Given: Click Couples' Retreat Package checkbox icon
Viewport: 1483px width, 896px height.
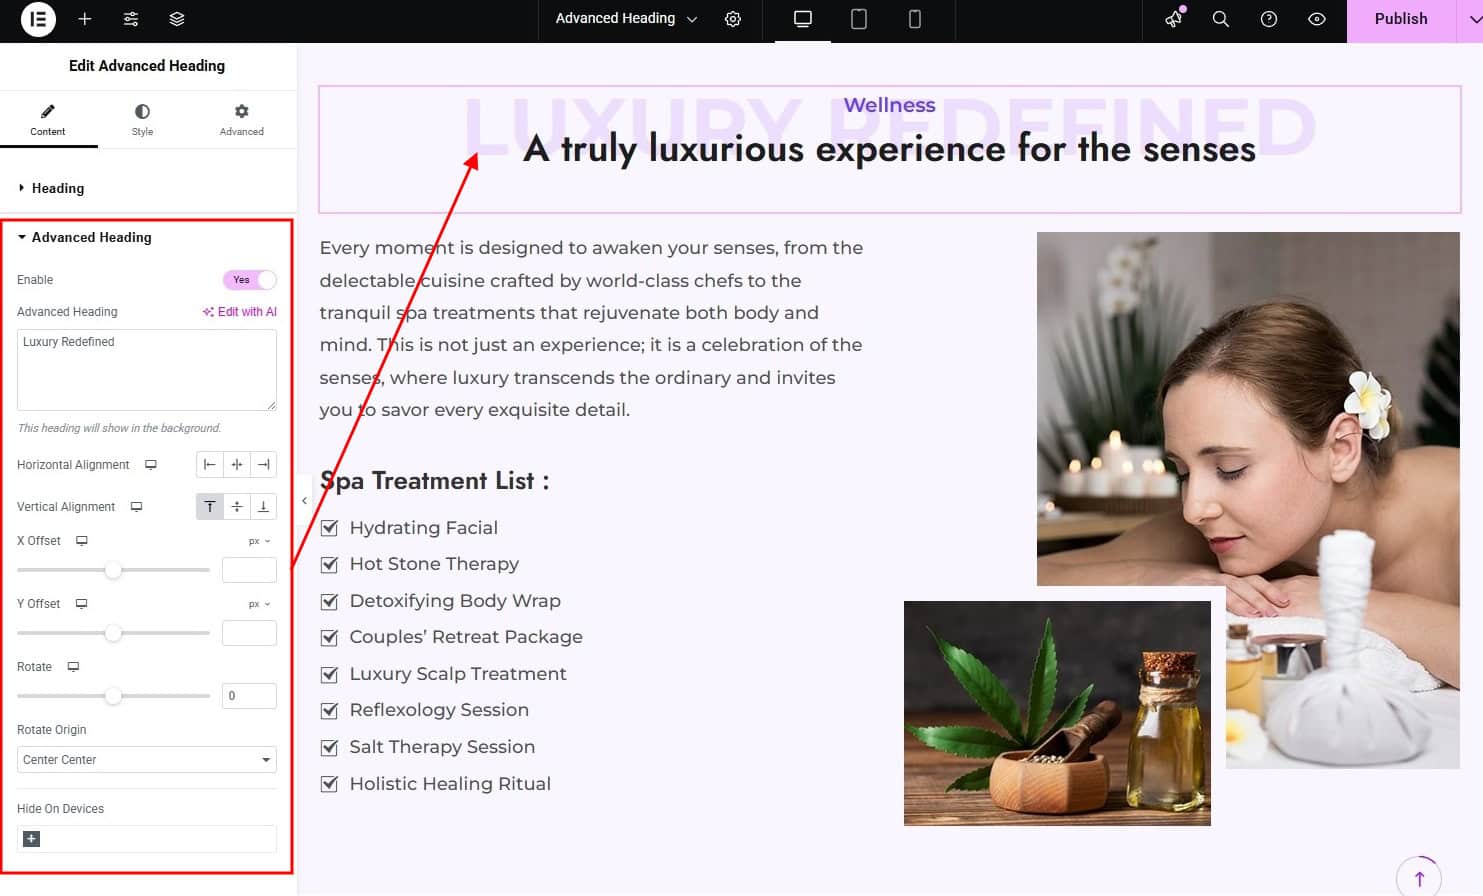Looking at the screenshot, I should (329, 637).
